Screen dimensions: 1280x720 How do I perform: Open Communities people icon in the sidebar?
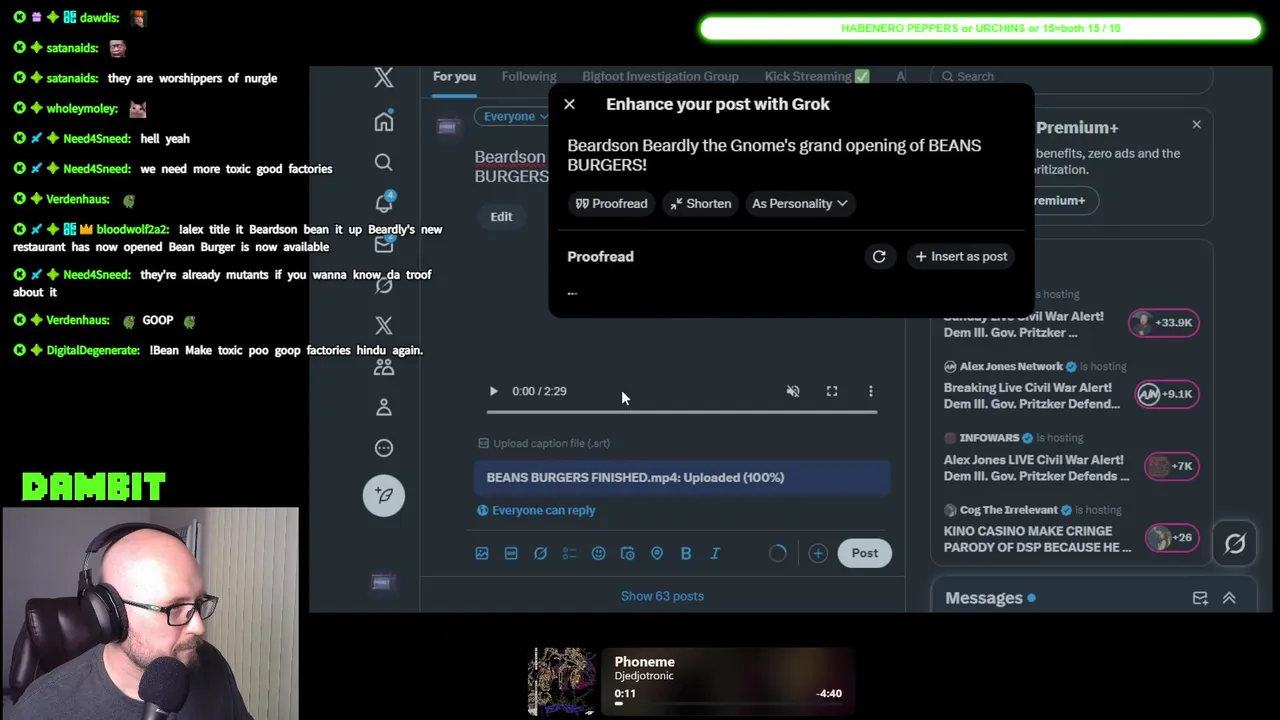(384, 367)
